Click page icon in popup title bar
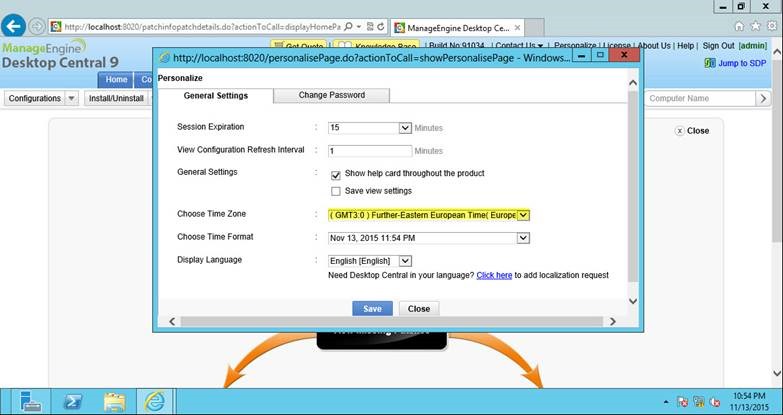 (x=164, y=57)
